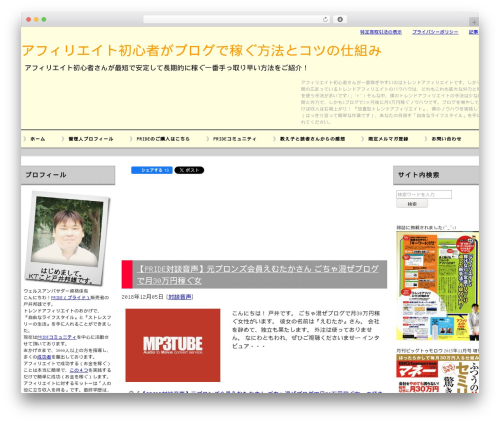The height and width of the screenshot is (423, 500).
Task: Open the お問い合わせ menu item
Action: pos(446,139)
